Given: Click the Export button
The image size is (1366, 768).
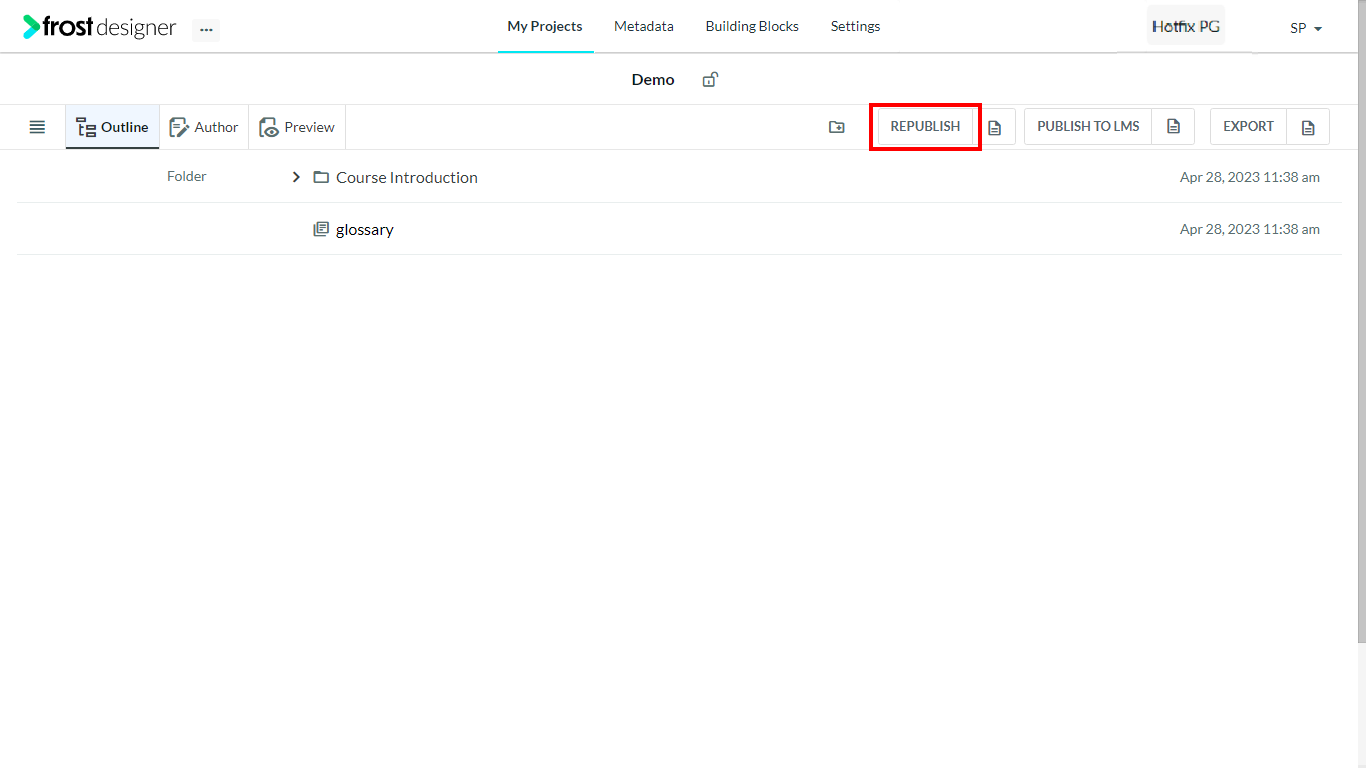Looking at the screenshot, I should 1249,127.
